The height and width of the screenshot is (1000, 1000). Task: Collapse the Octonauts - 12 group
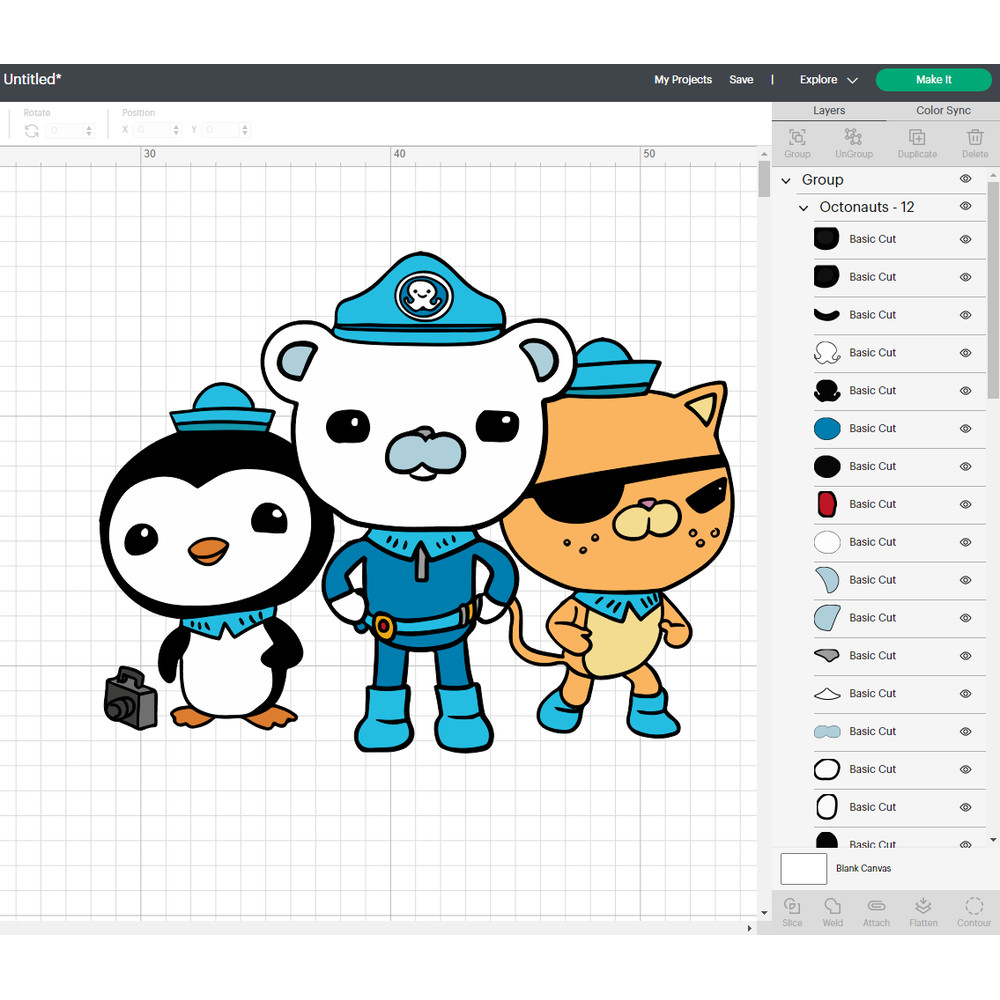click(x=803, y=207)
